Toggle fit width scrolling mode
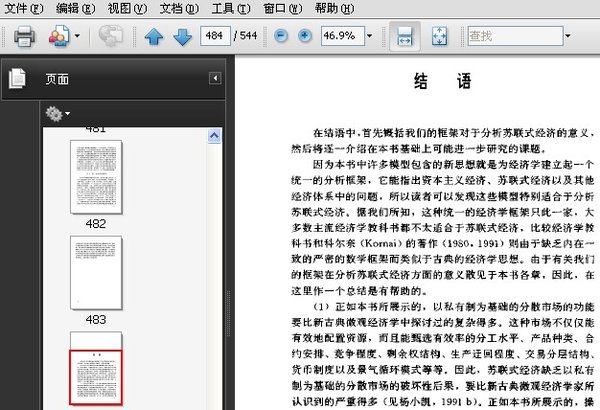The width and height of the screenshot is (600, 410). click(403, 37)
